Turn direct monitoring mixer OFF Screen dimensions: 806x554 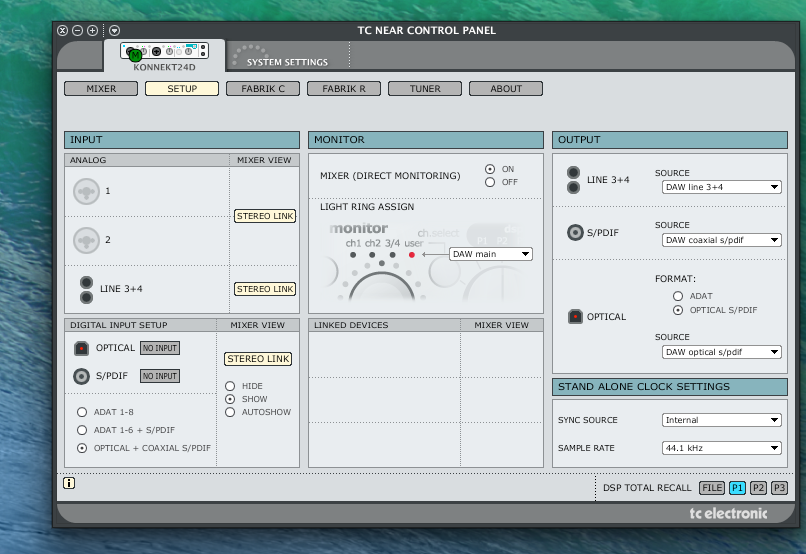pyautogui.click(x=490, y=182)
